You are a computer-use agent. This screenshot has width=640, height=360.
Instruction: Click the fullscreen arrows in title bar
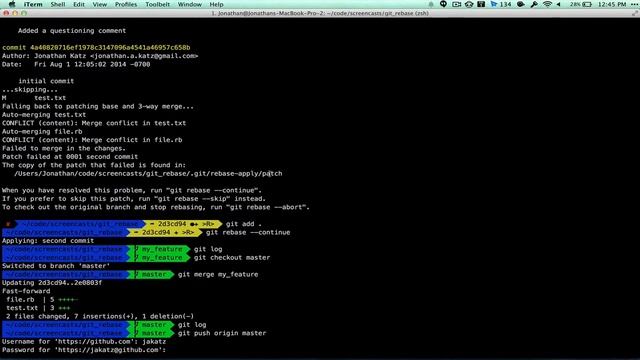(x=635, y=13)
